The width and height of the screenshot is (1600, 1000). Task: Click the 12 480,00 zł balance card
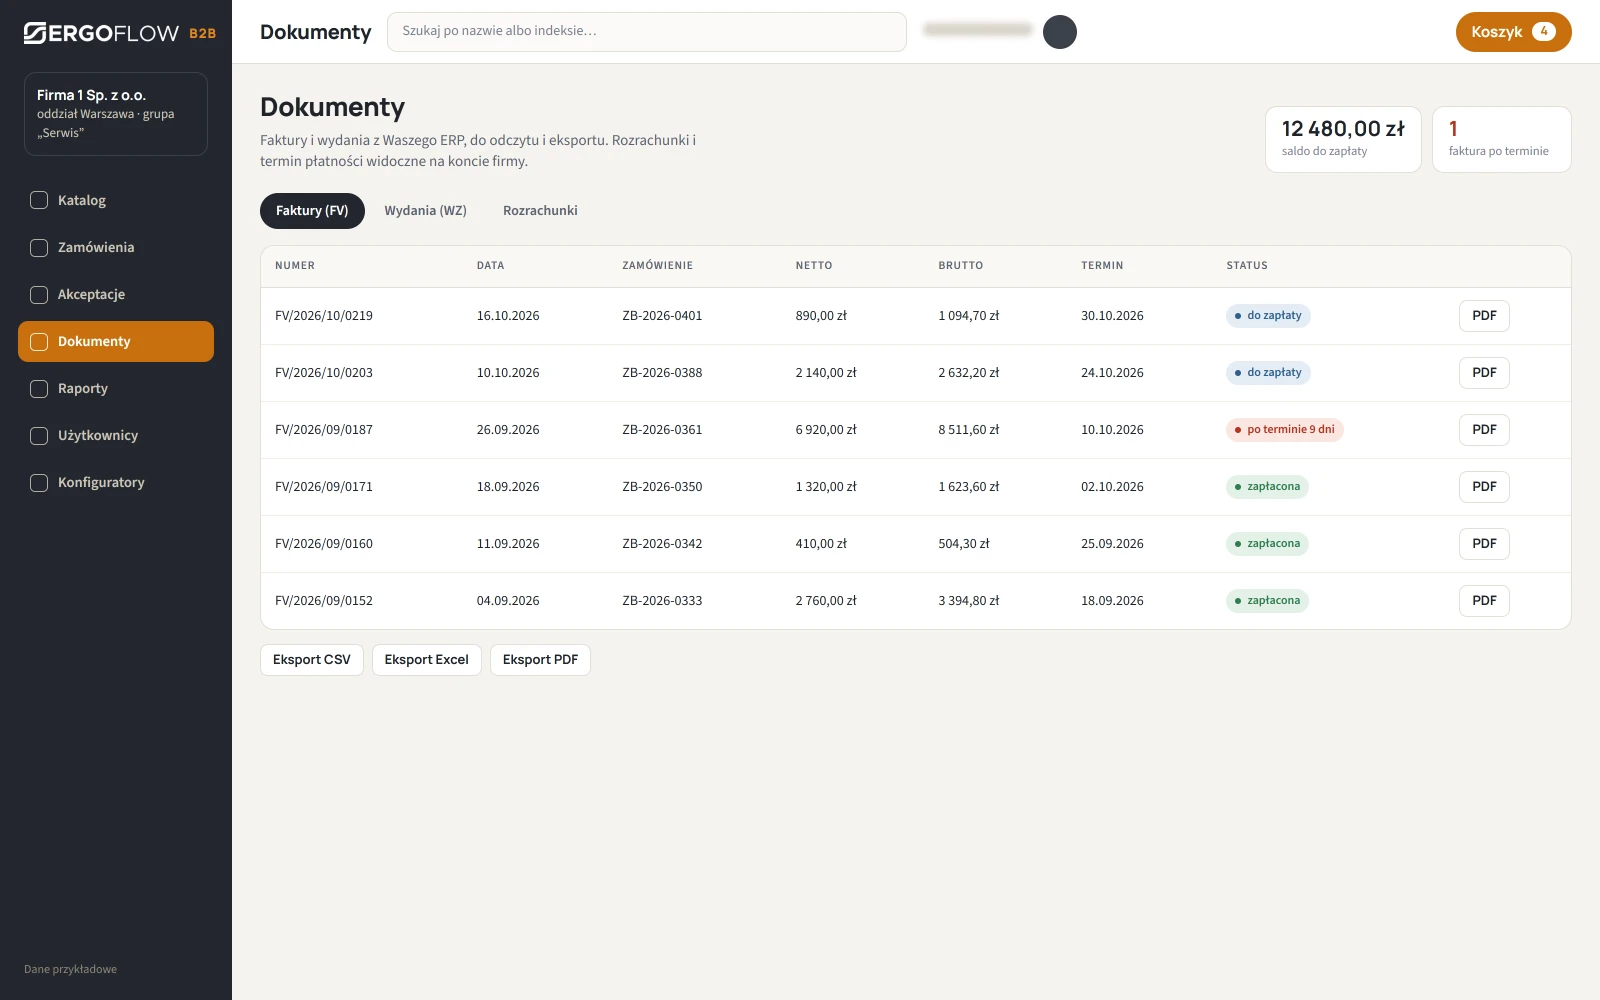(x=1343, y=139)
